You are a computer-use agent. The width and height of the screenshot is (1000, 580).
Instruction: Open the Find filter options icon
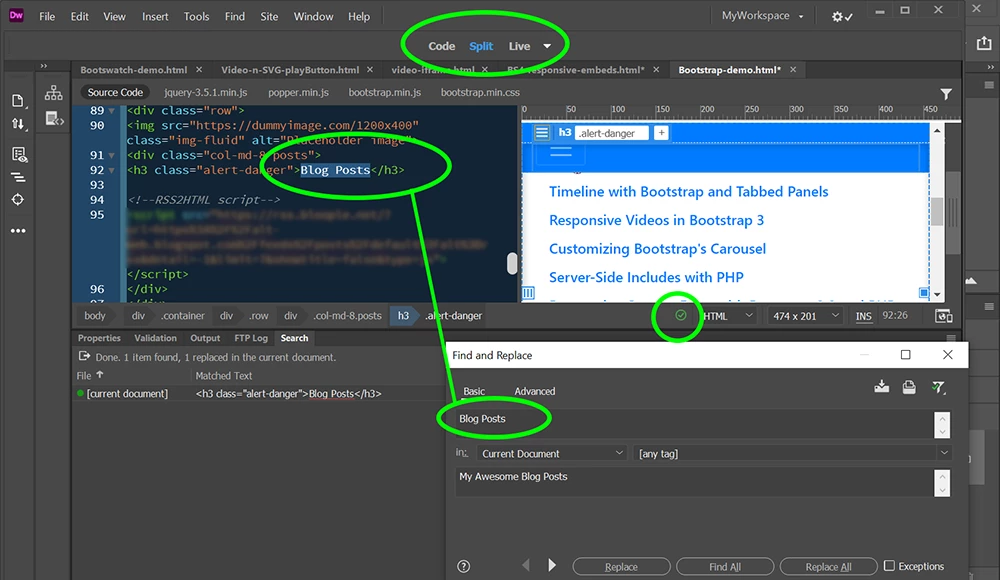[x=938, y=387]
